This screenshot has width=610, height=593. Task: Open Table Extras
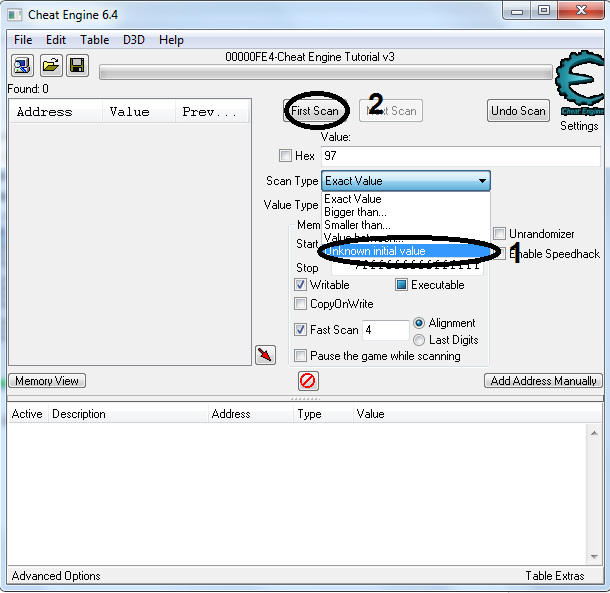point(555,576)
